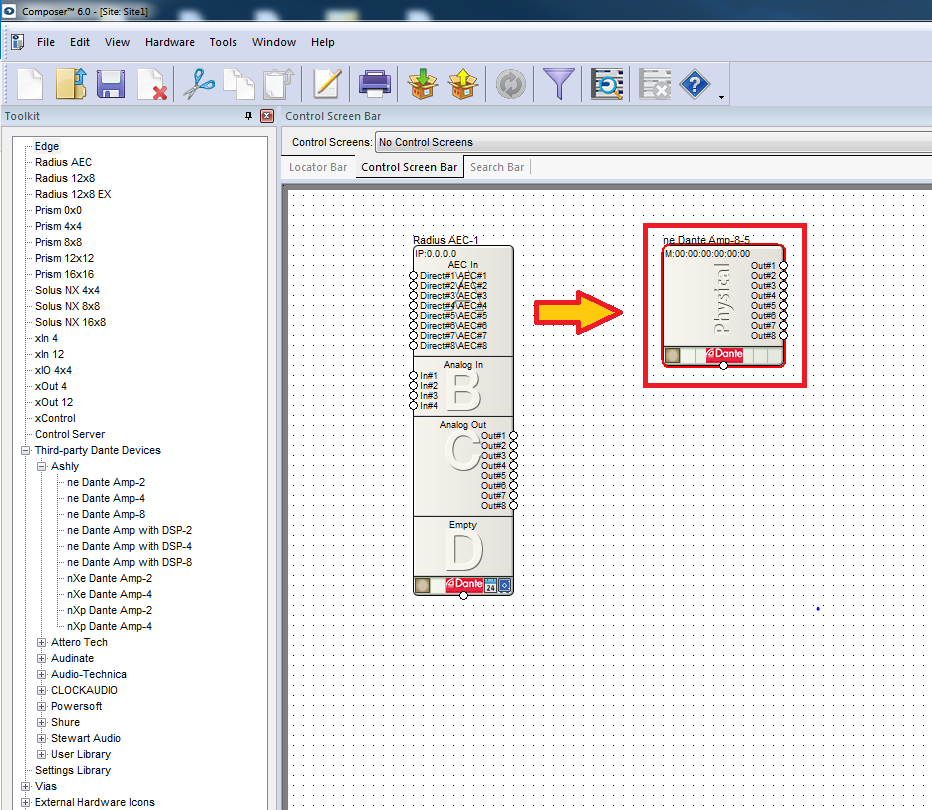Open the Help menu
This screenshot has width=932, height=810.
[323, 42]
